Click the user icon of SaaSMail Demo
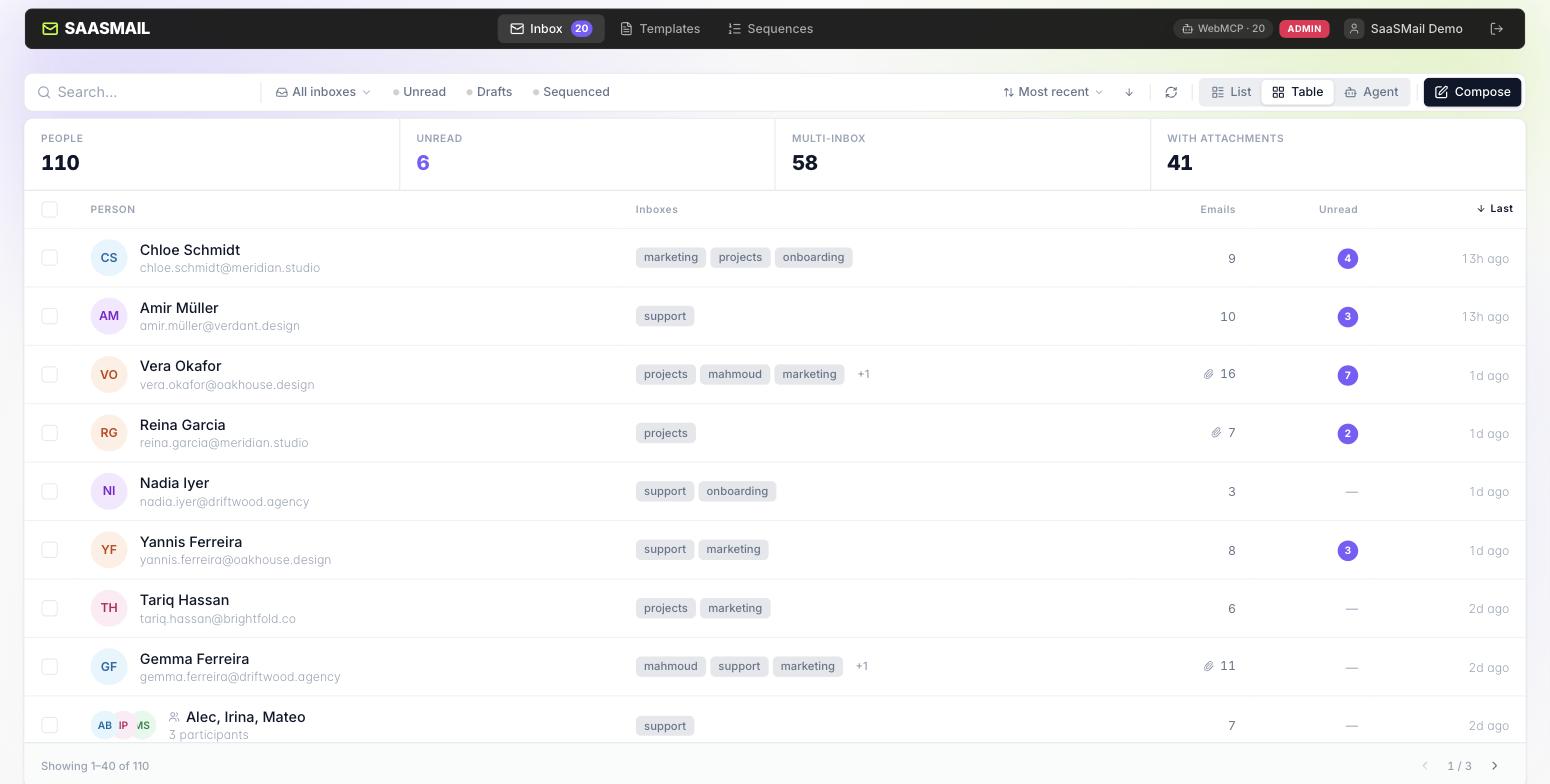Viewport: 1550px width, 784px height. click(x=1354, y=29)
